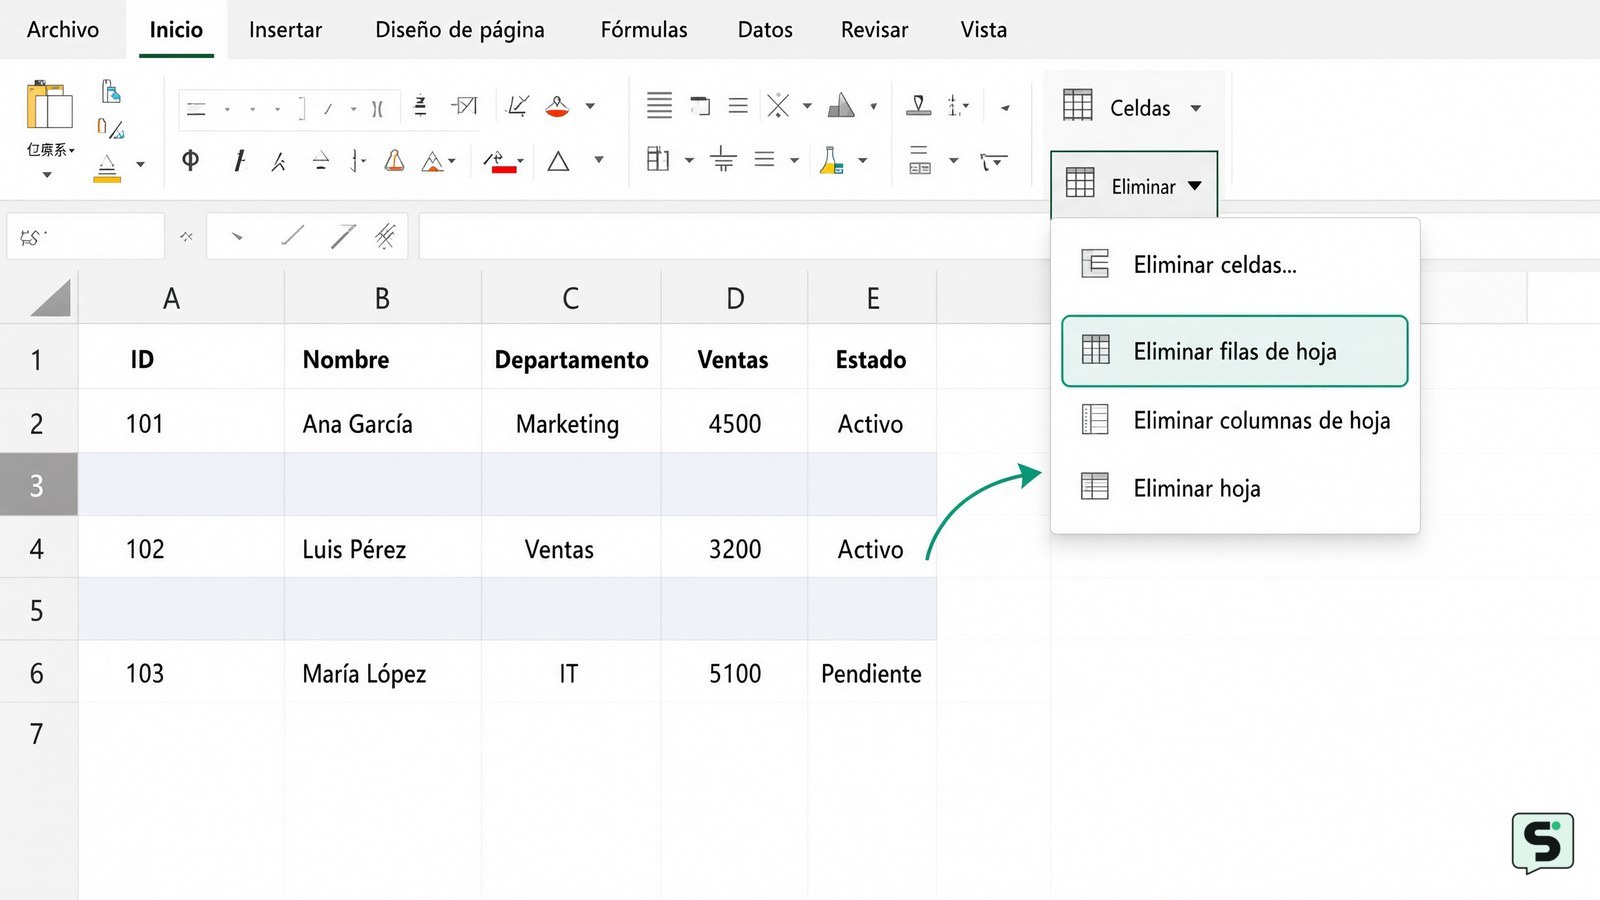Choose Eliminar celdas... from menu
1600x900 pixels.
pos(1235,265)
